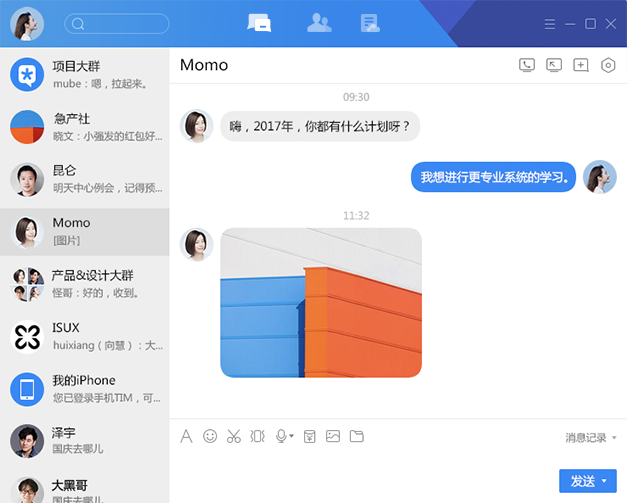Open chat settings hexagon icon
This screenshot has width=627, height=503.
608,65
